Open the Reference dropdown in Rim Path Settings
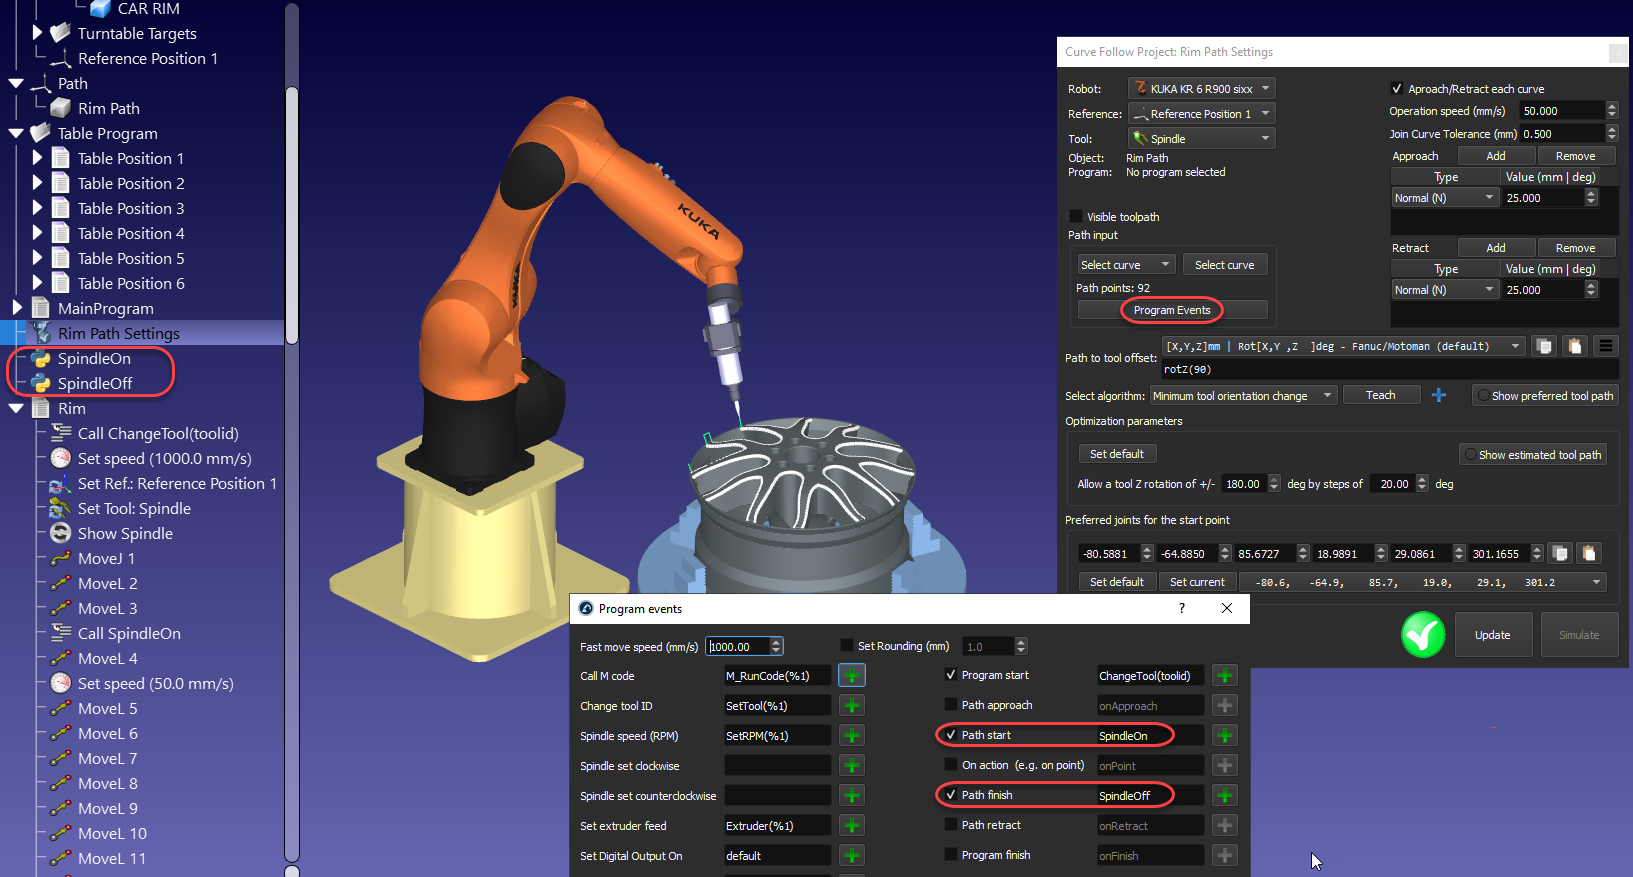Screen dimensions: 1633x877 click(1202, 113)
